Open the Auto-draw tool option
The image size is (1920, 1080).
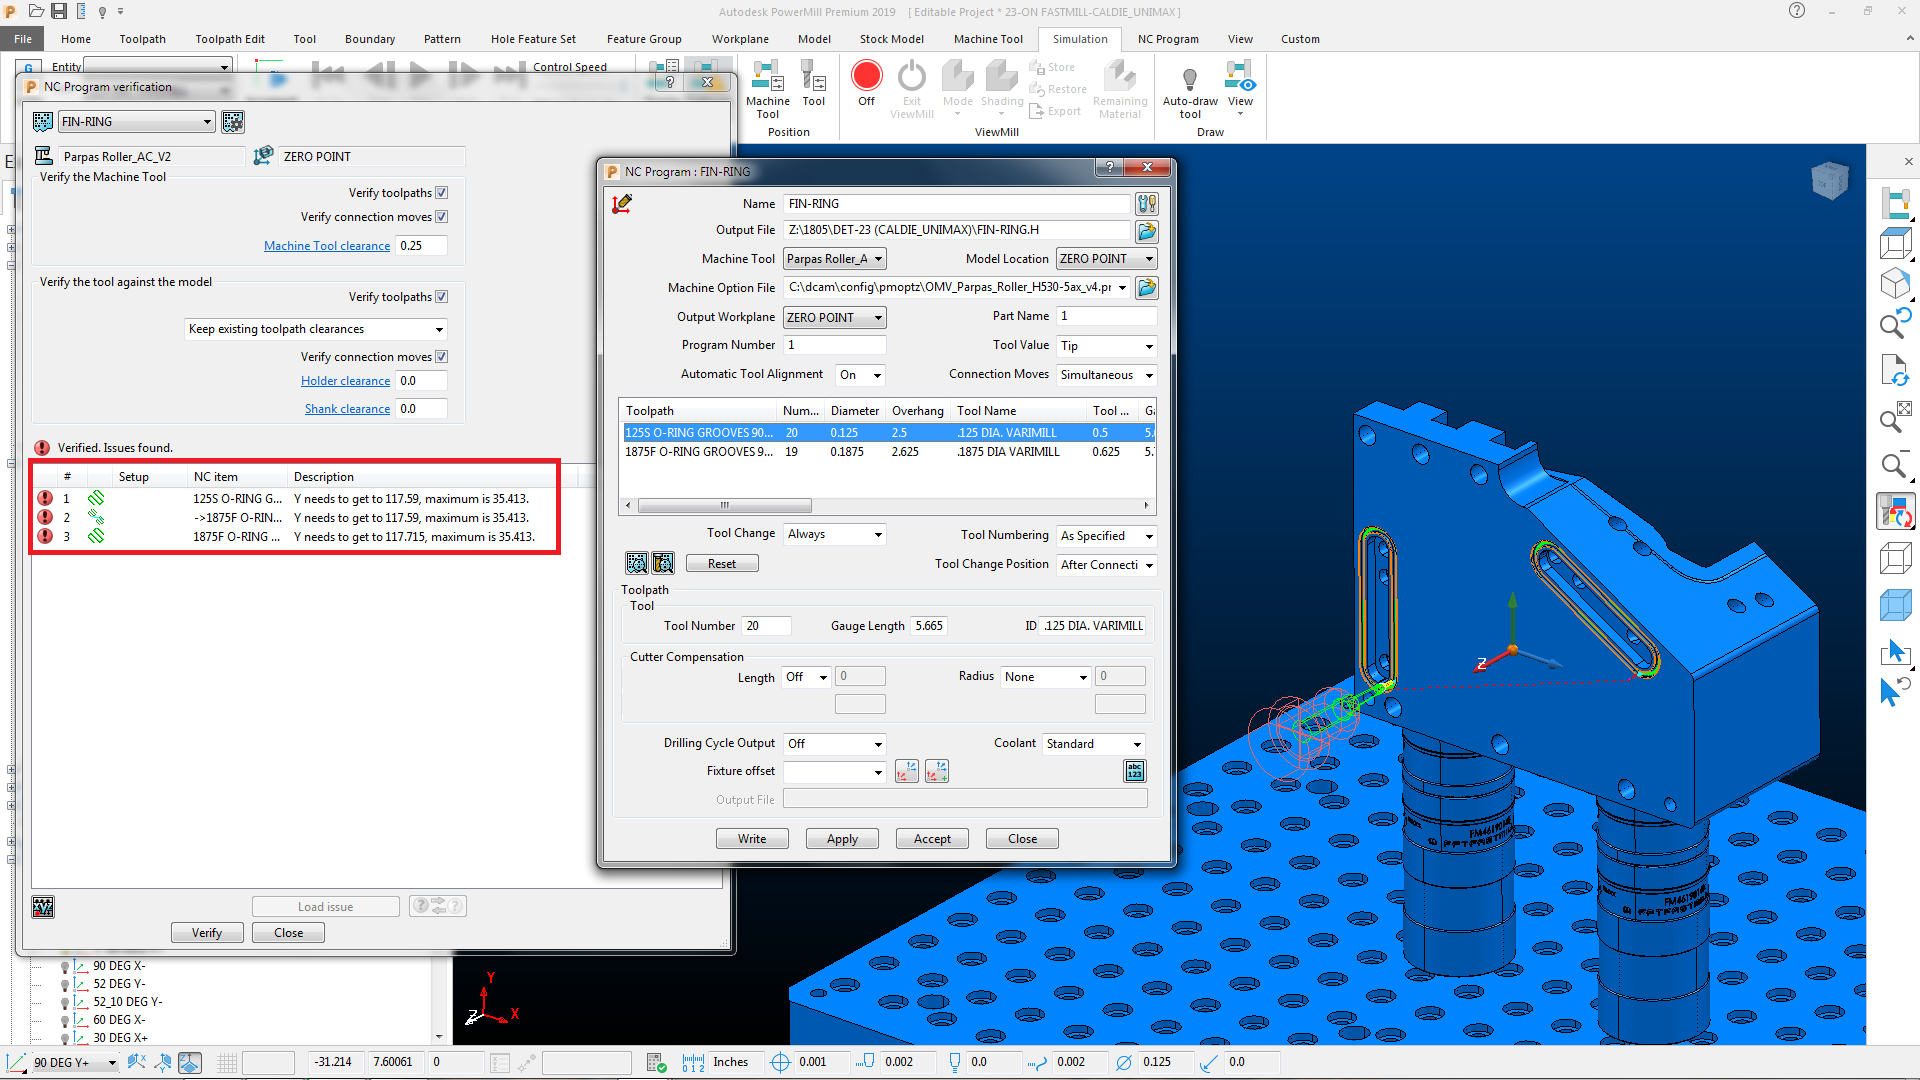[1190, 92]
